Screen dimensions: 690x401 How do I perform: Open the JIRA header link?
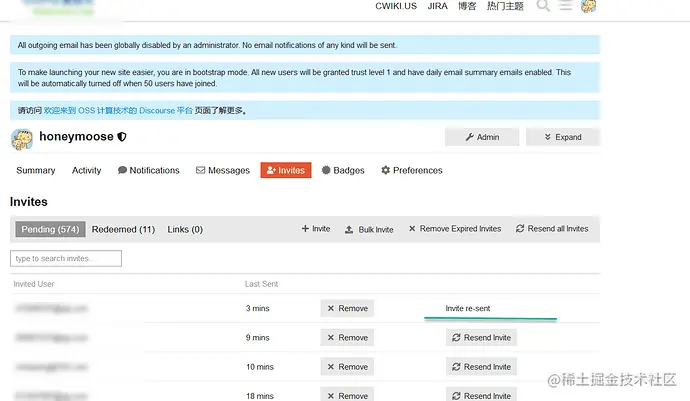point(437,6)
